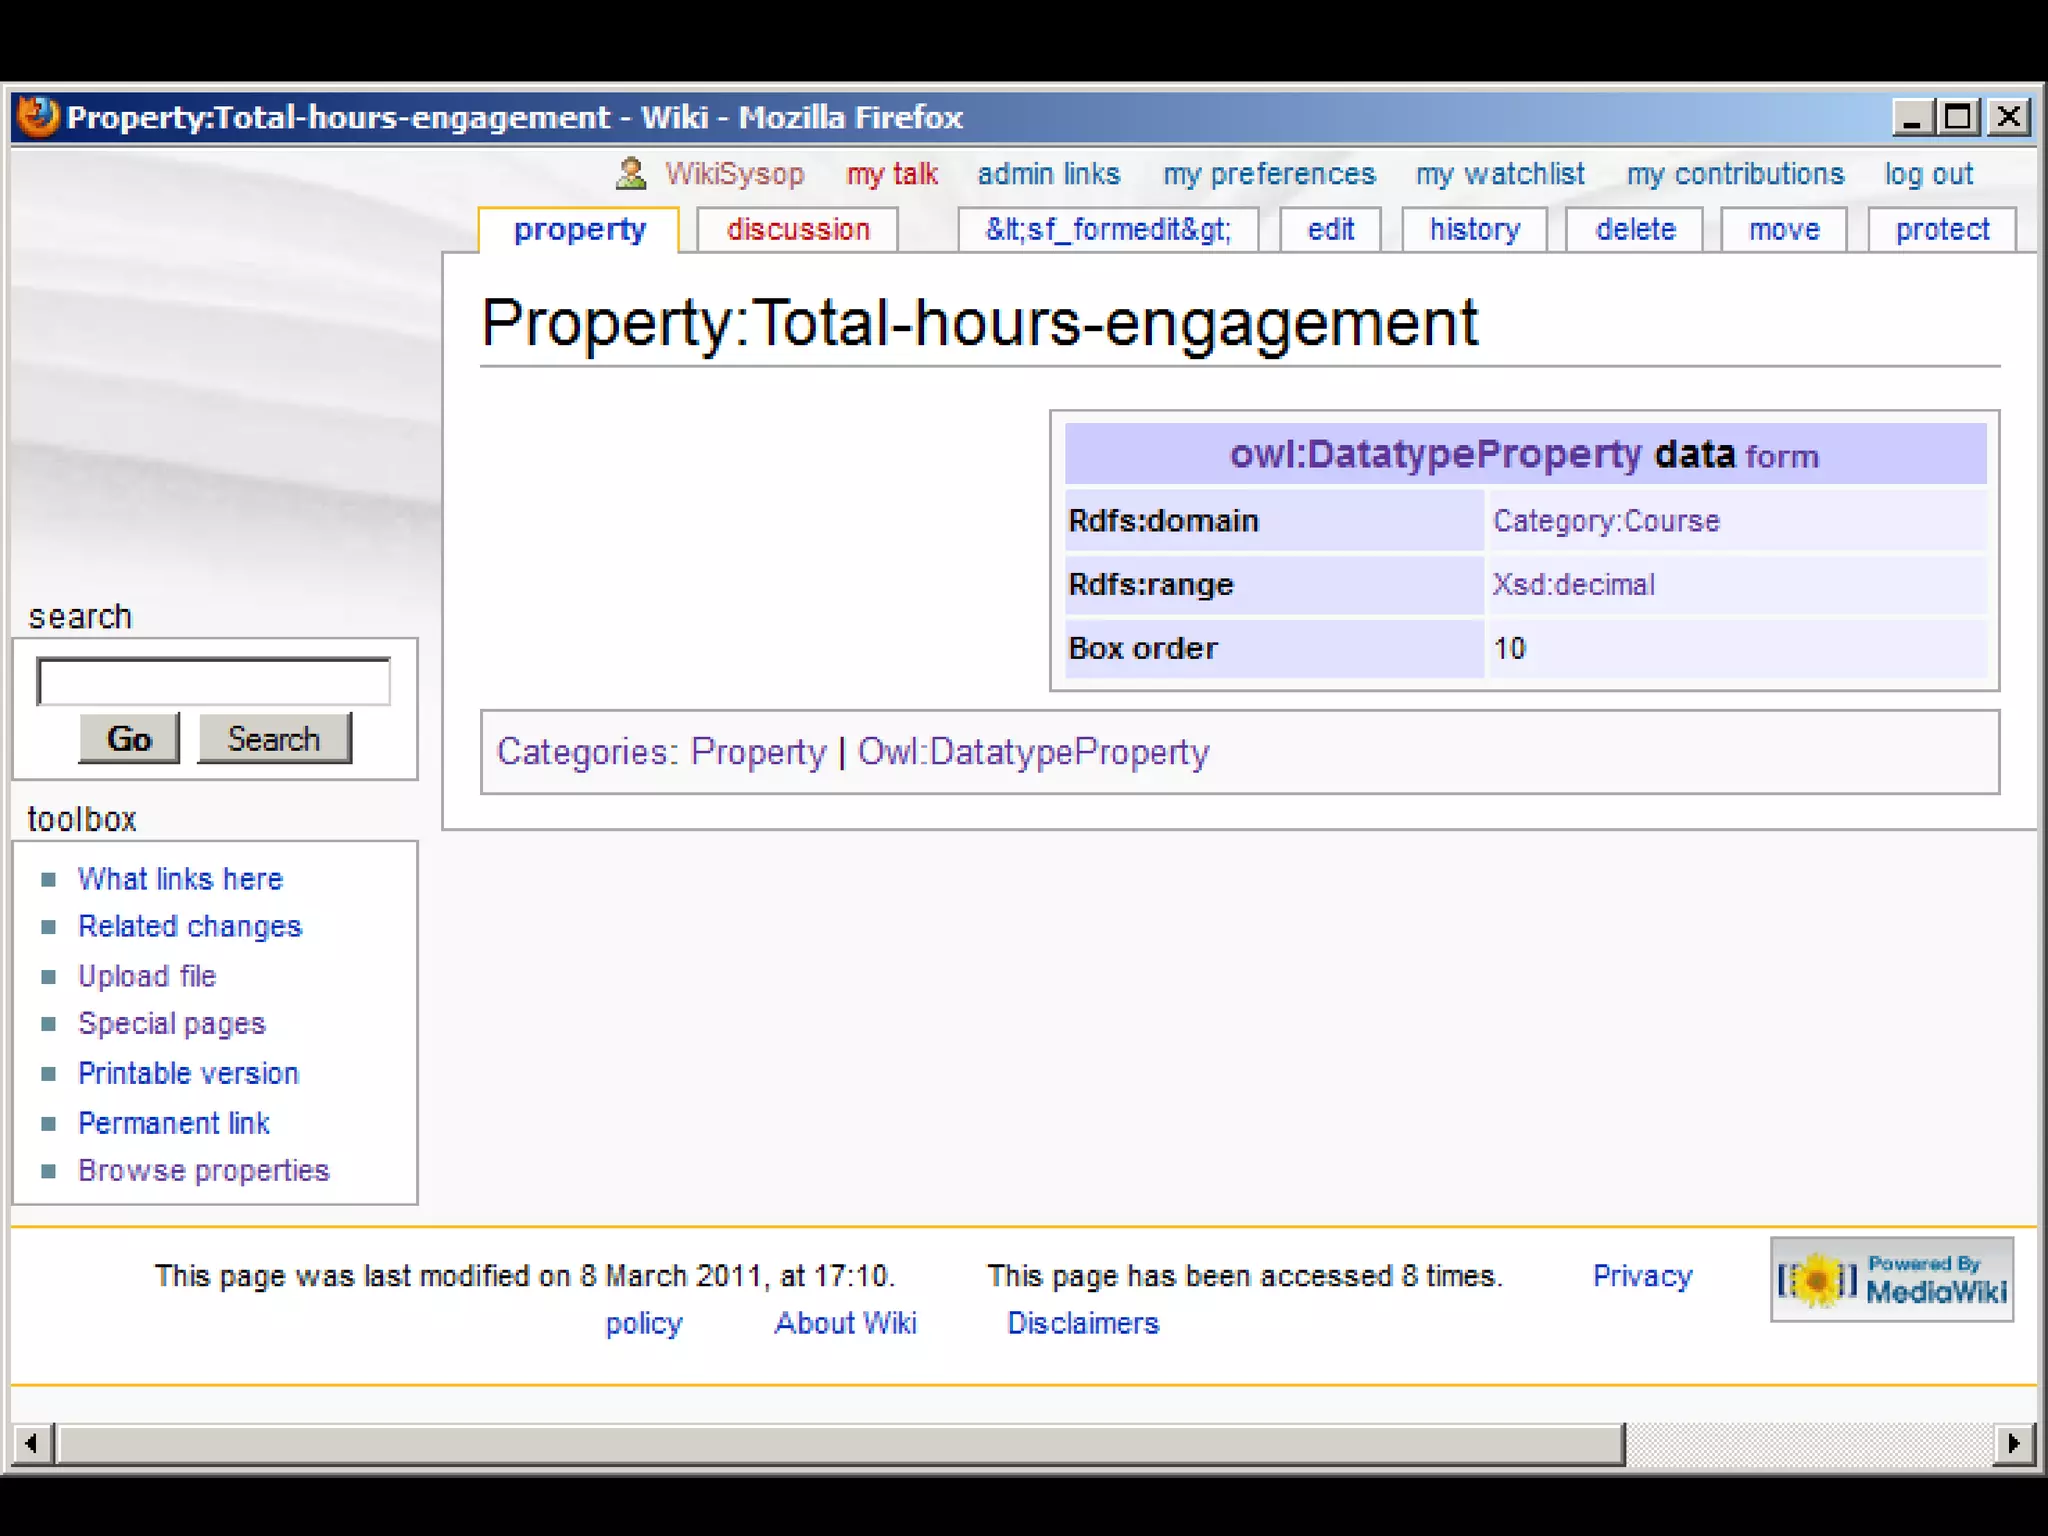Maximize the Firefox window
Viewport: 2048px width, 1536px height.
(x=1958, y=117)
